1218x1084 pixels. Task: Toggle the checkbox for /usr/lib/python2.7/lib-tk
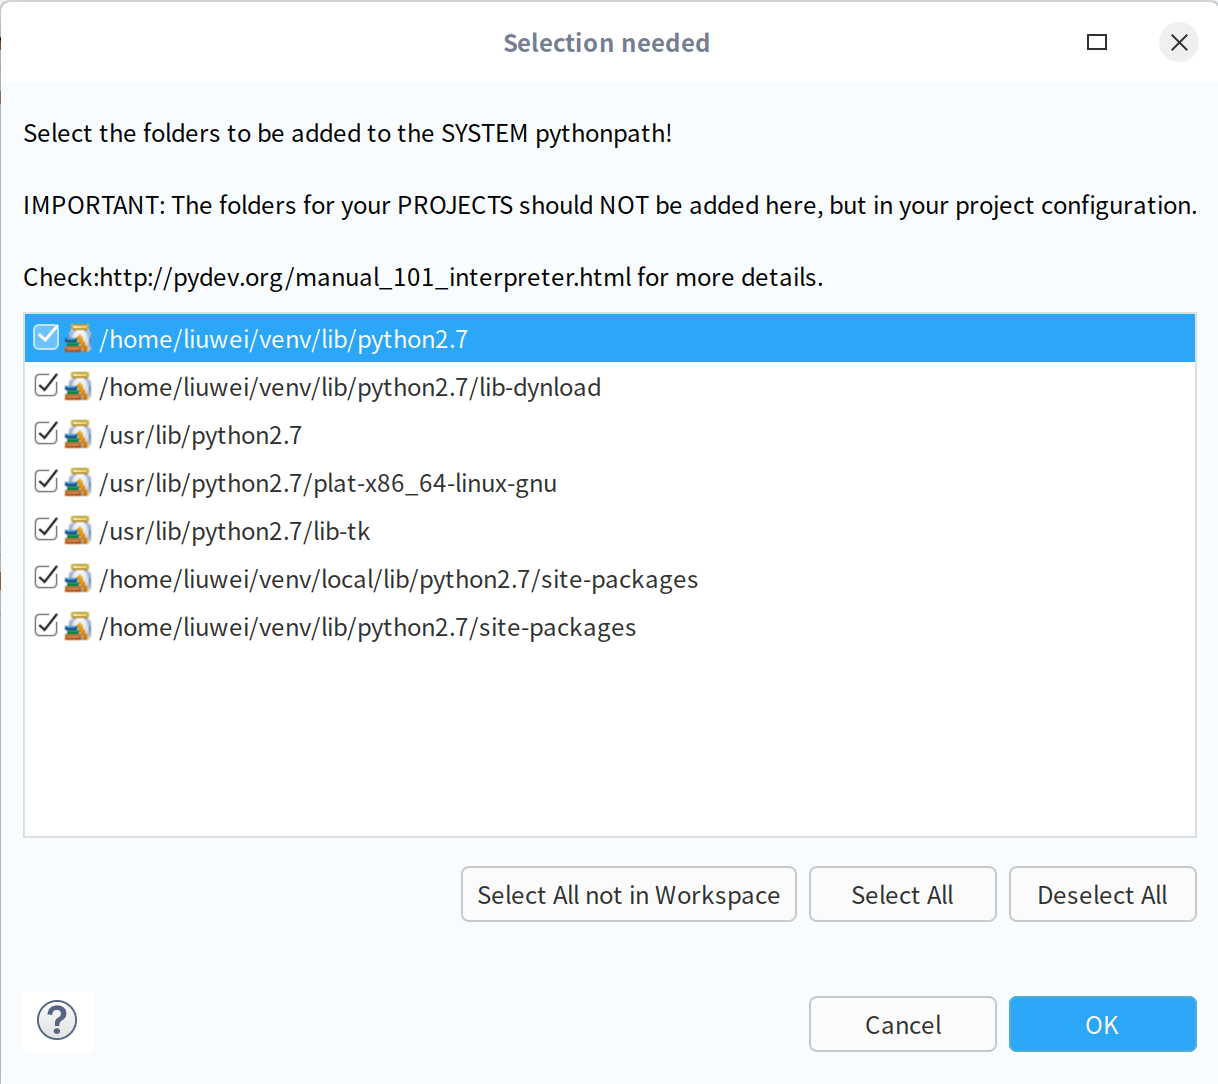46,529
